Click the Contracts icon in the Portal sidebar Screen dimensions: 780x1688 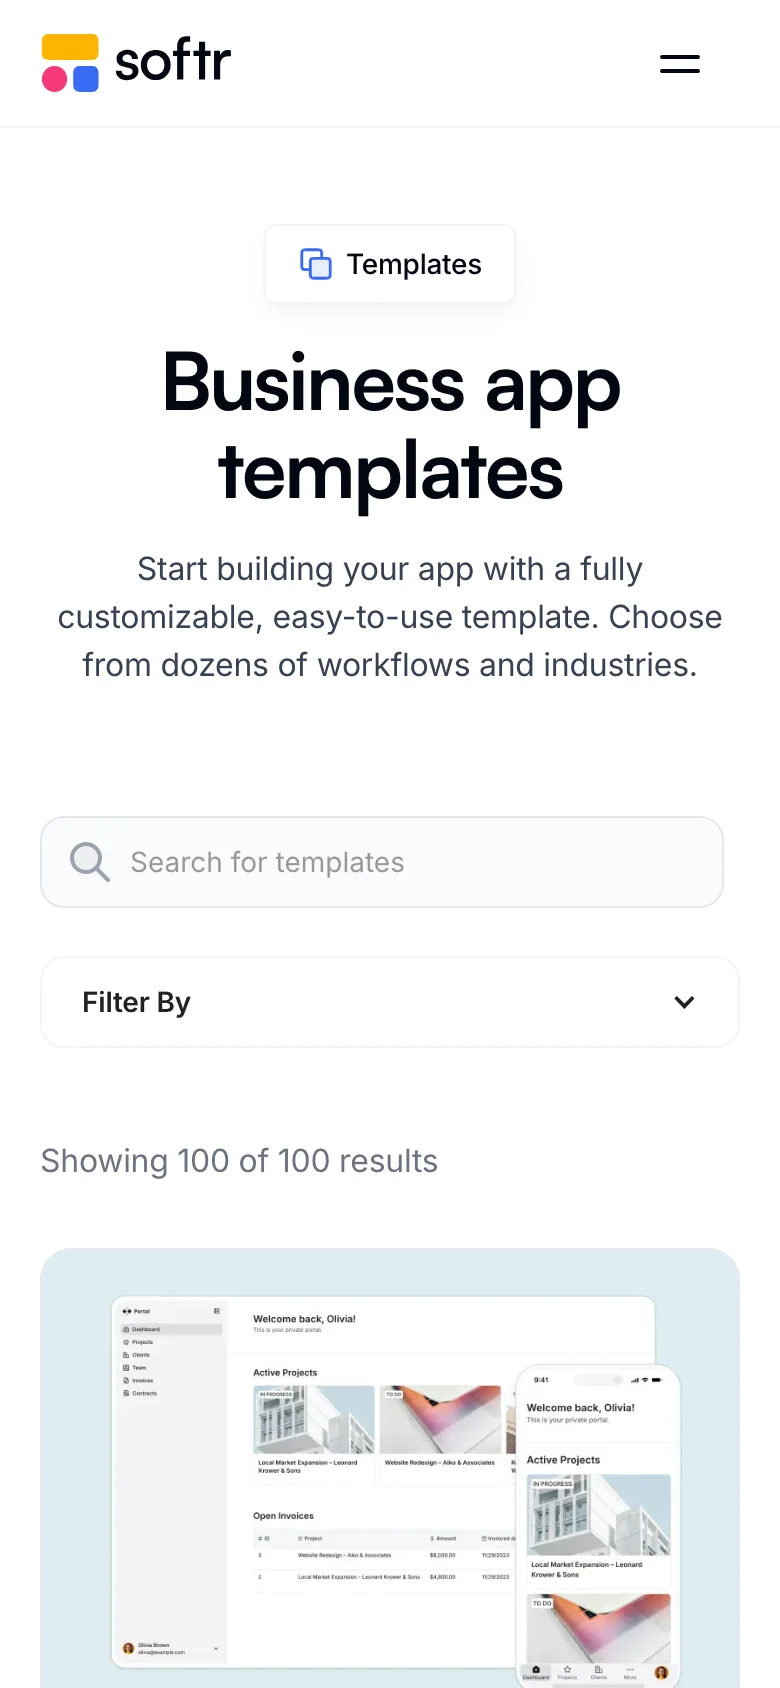pos(126,1394)
